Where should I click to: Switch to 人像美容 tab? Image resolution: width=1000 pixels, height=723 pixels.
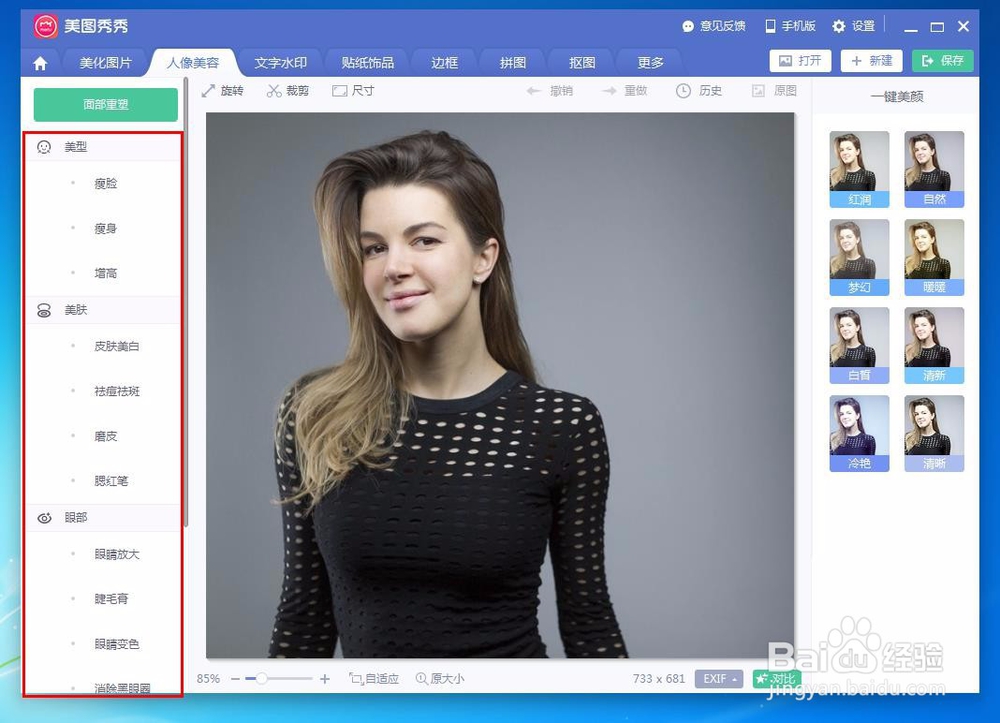[193, 63]
